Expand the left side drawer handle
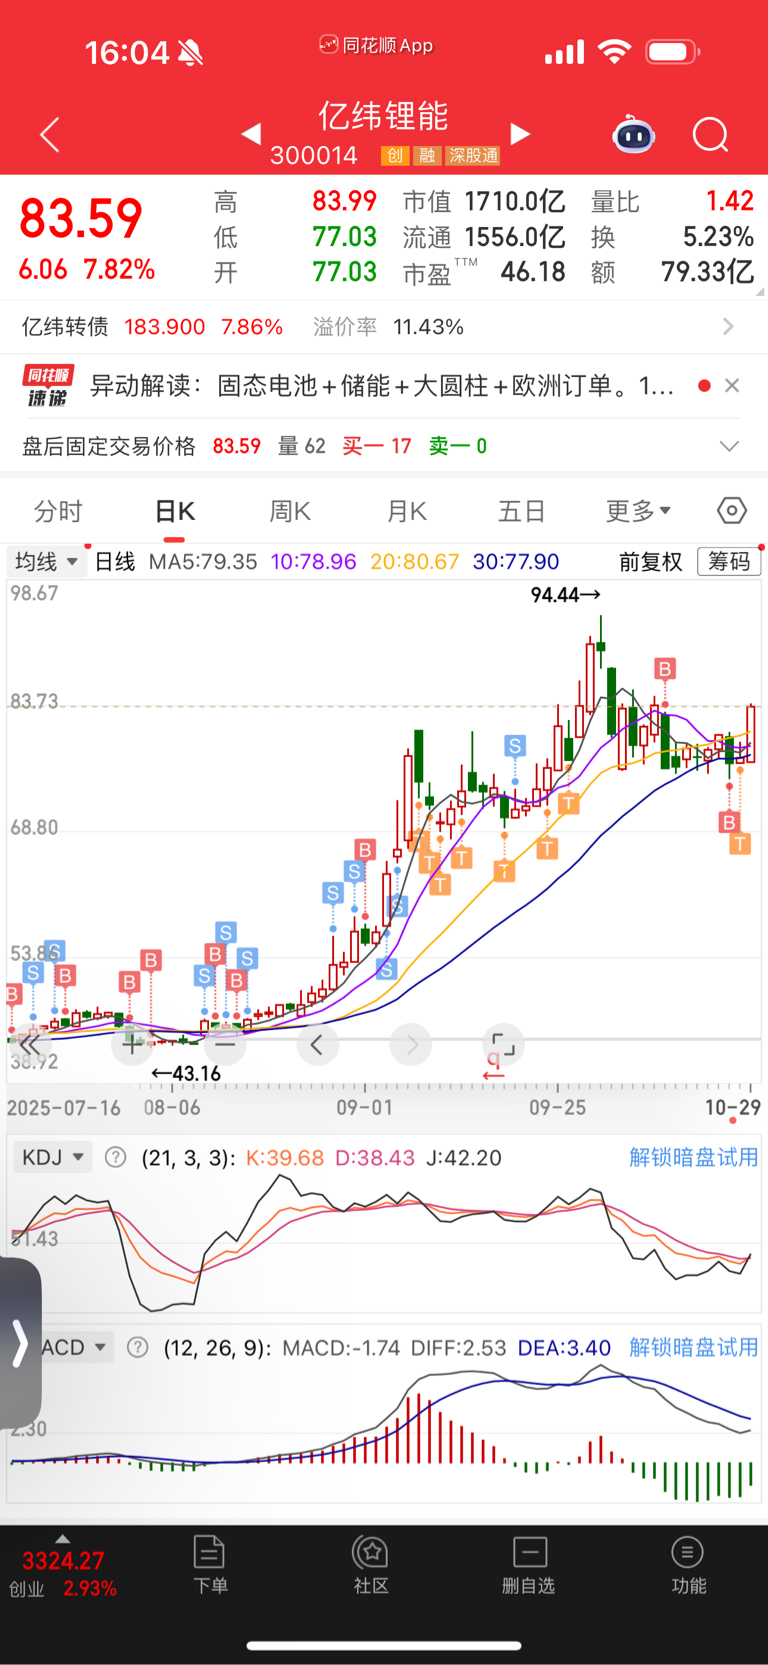Screen dimensions: 768x1665 coord(20,1343)
